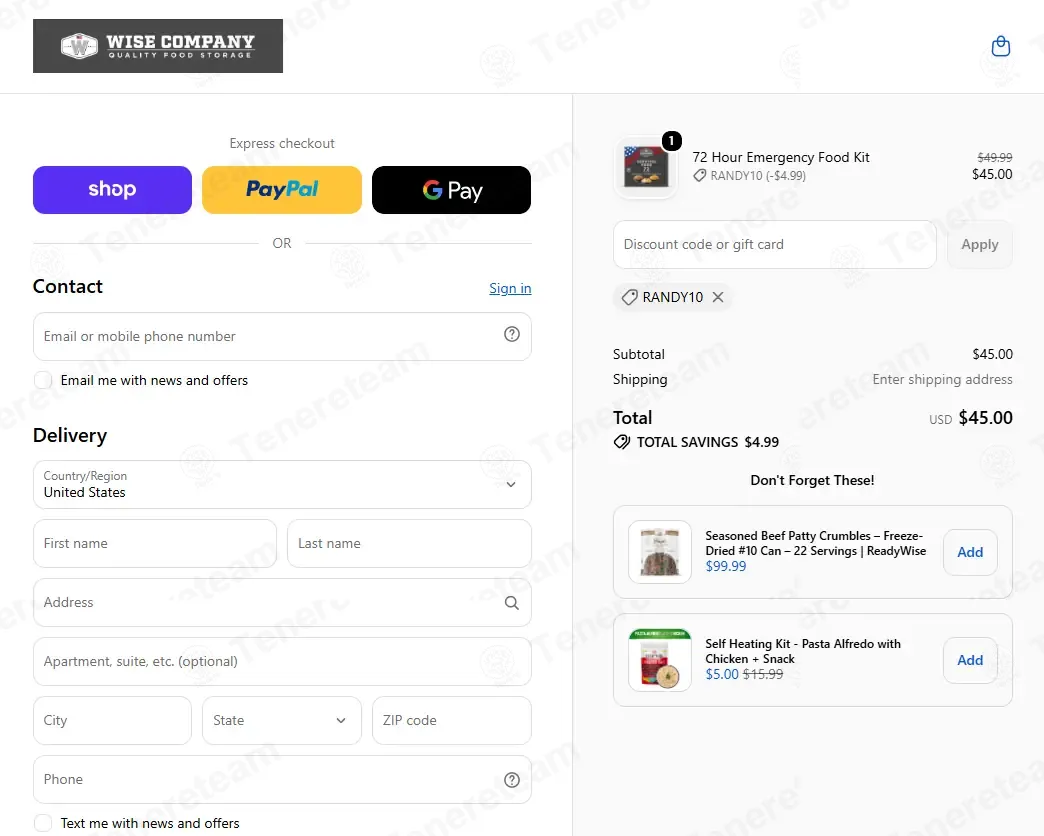Check Text me with news and offers
The image size is (1044, 836).
tap(43, 823)
